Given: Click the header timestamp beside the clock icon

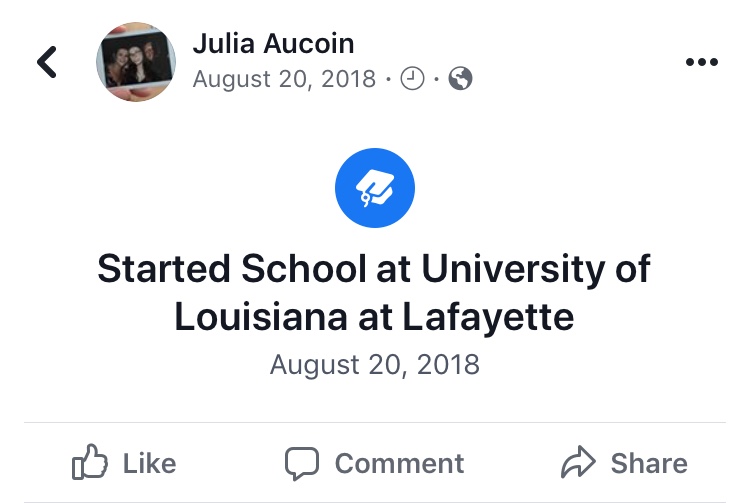Looking at the screenshot, I should coord(284,79).
